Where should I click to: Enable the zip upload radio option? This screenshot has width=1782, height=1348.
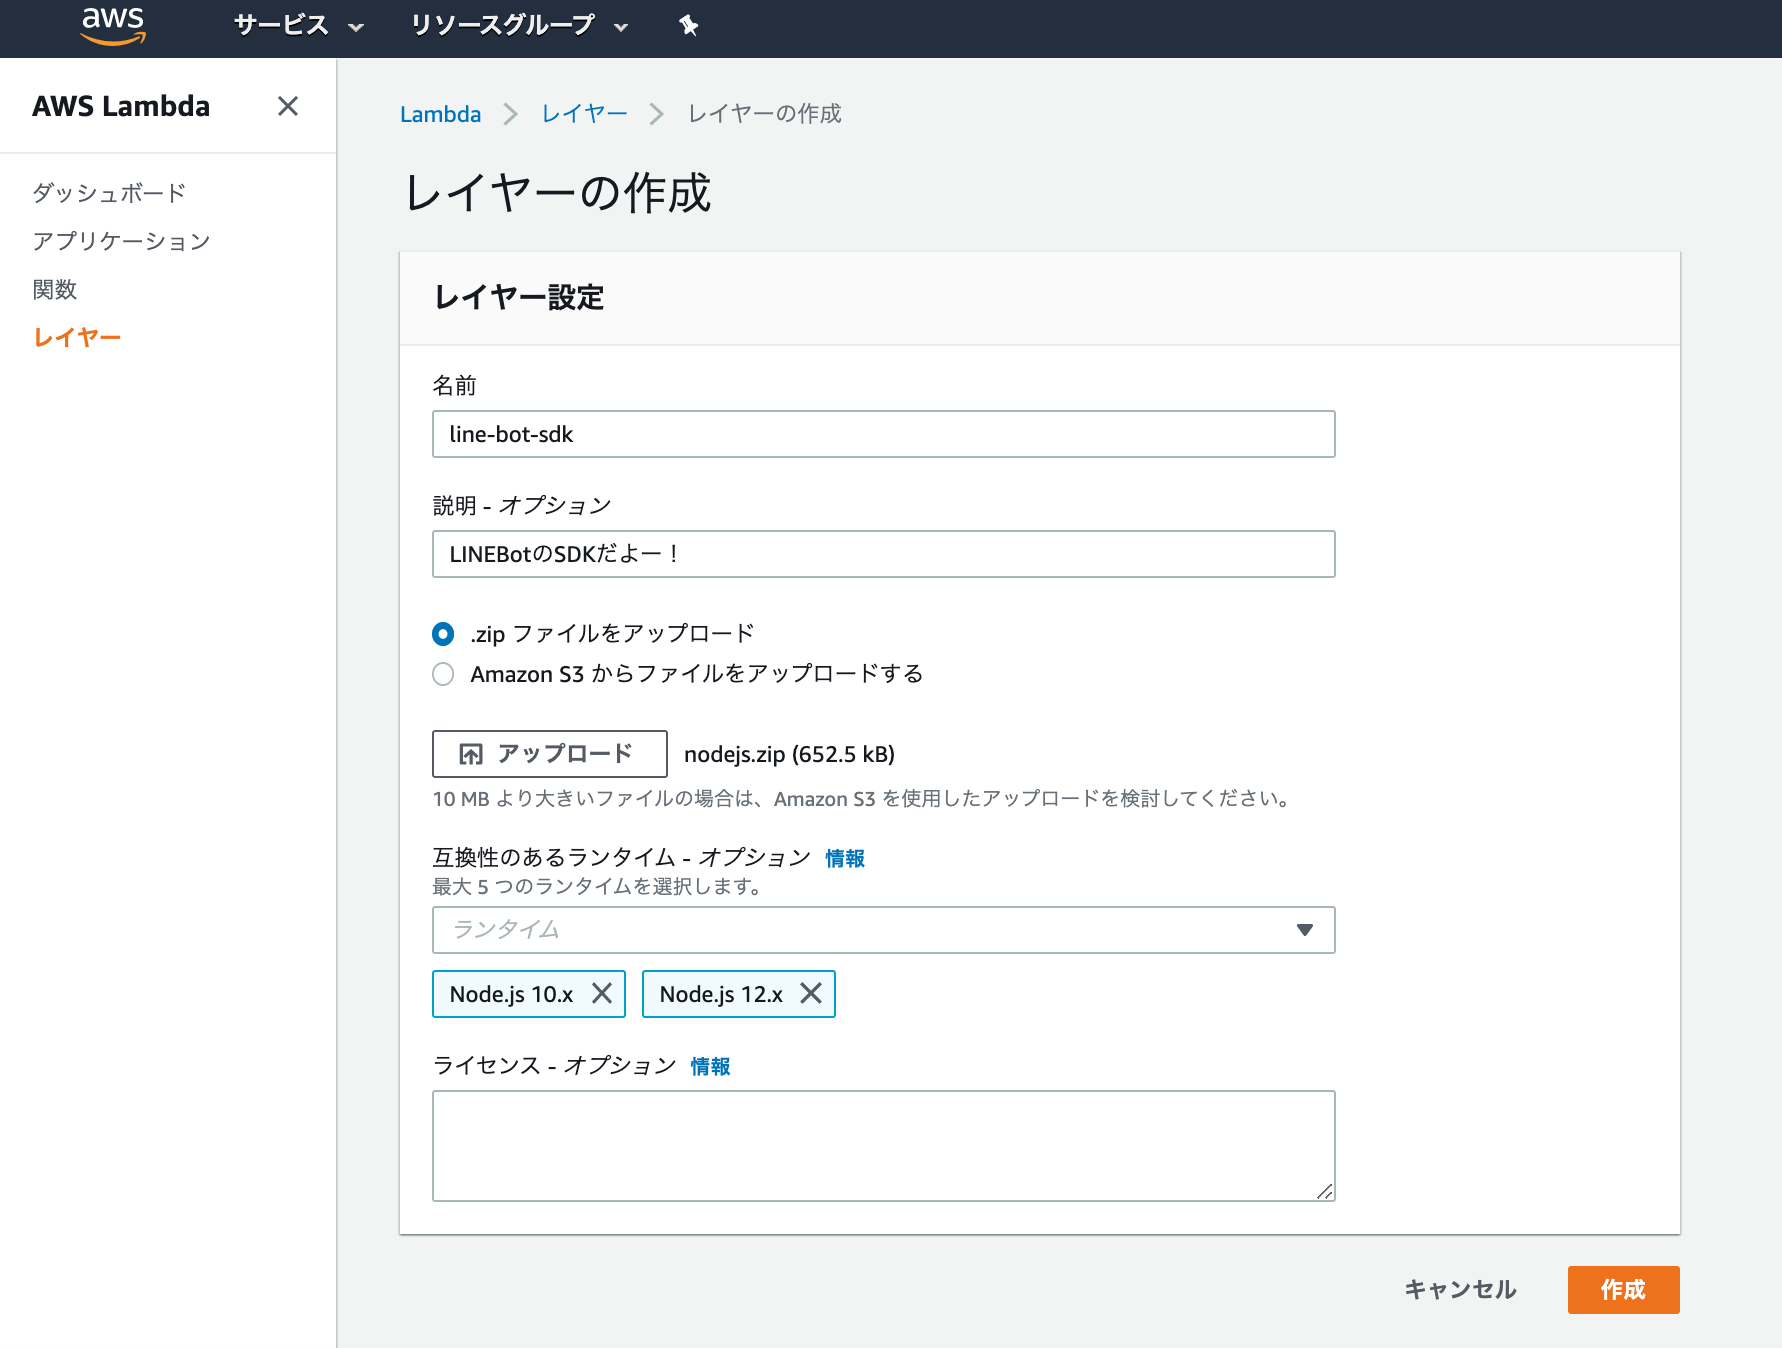(443, 633)
